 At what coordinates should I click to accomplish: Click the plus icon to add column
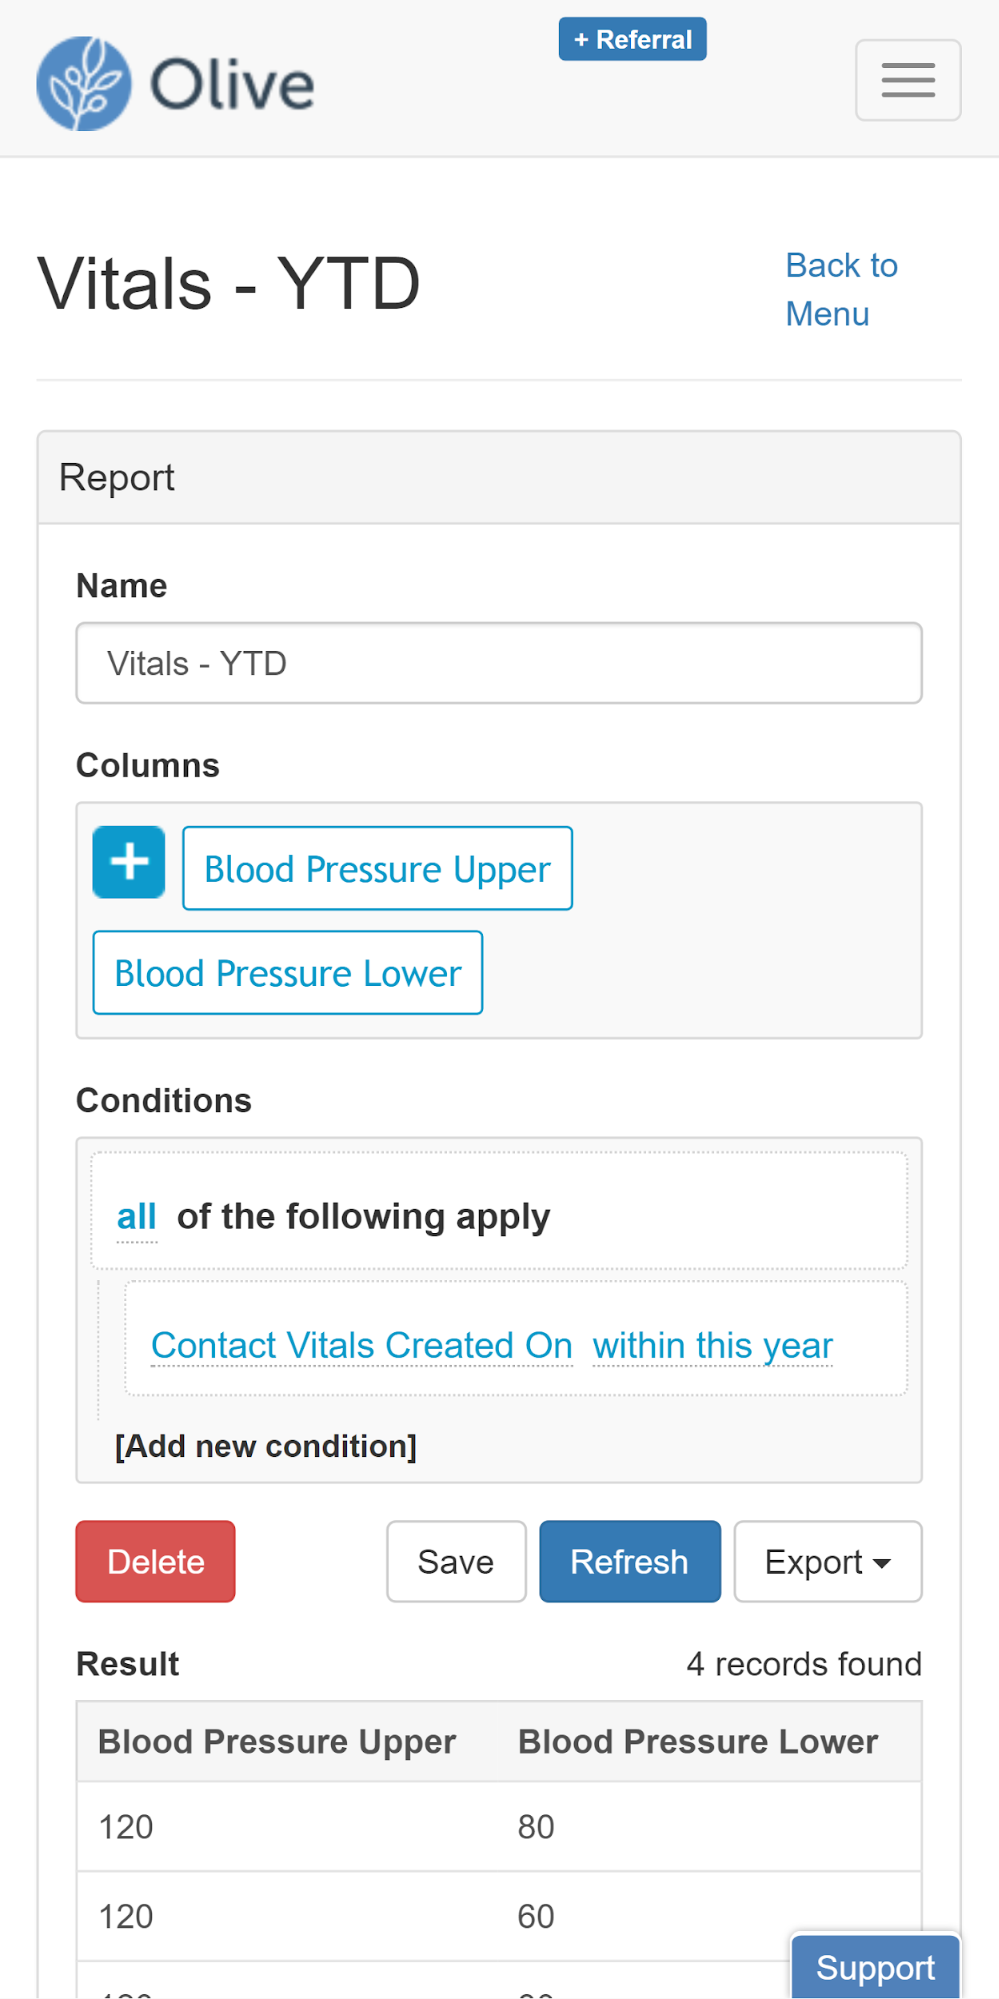[x=129, y=862]
